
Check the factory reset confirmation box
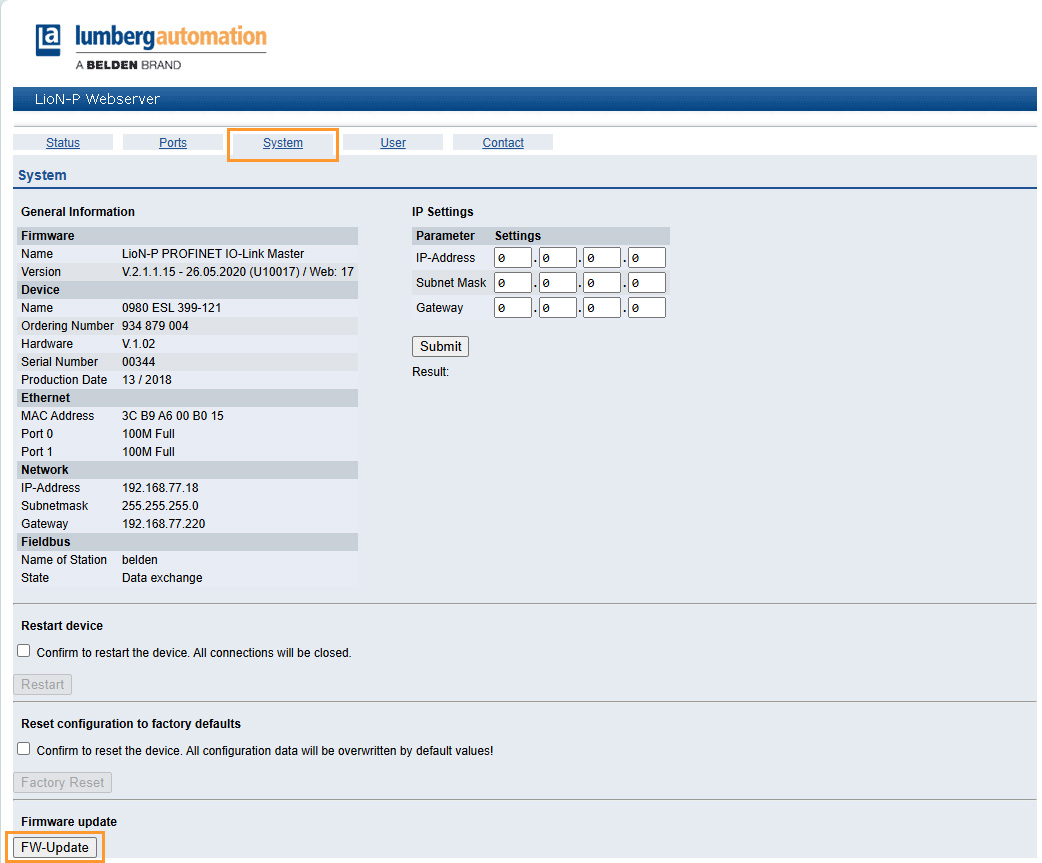23,748
